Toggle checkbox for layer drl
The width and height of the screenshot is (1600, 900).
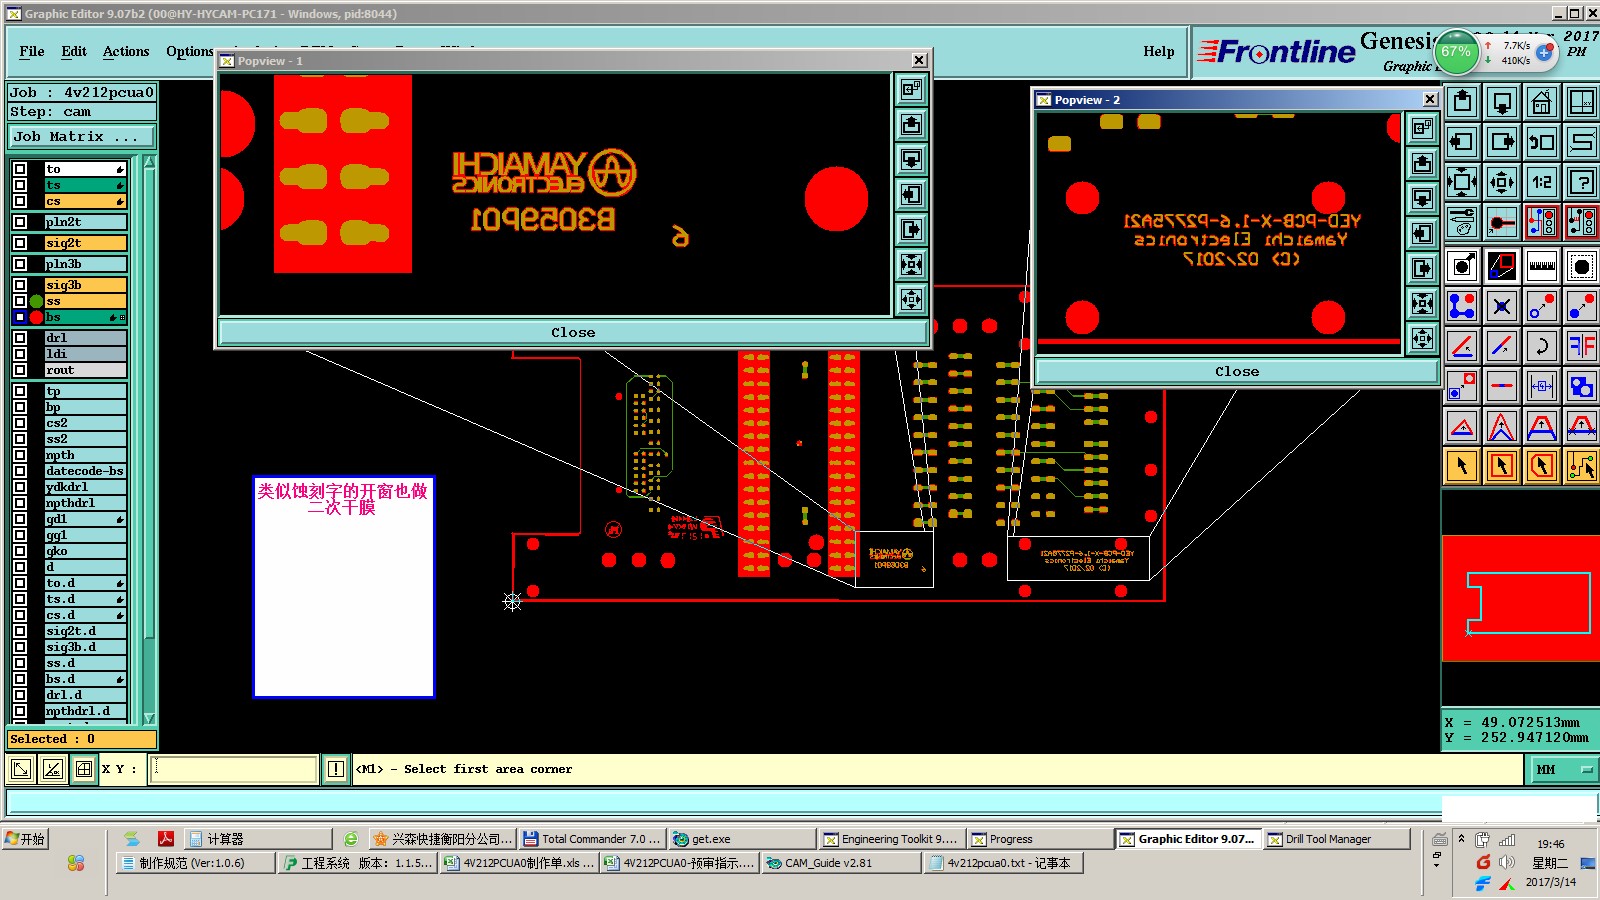[x=20, y=338]
